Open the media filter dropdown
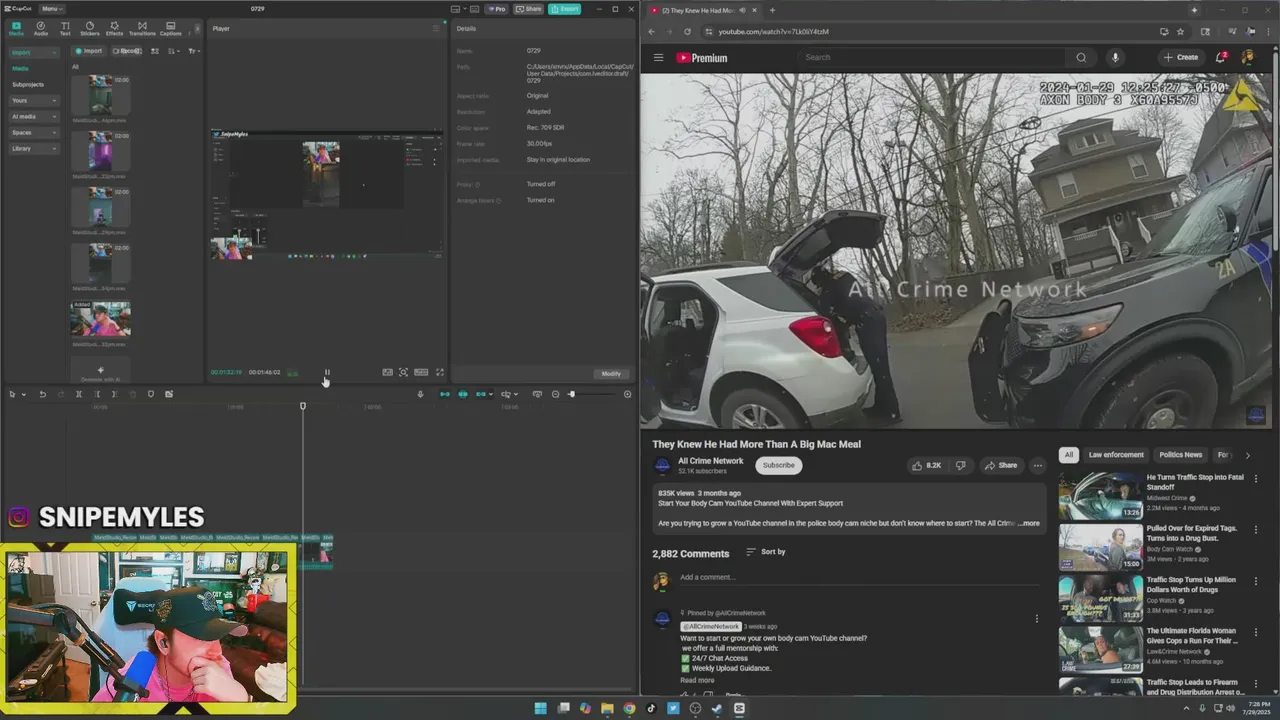The height and width of the screenshot is (720, 1280). click(193, 51)
